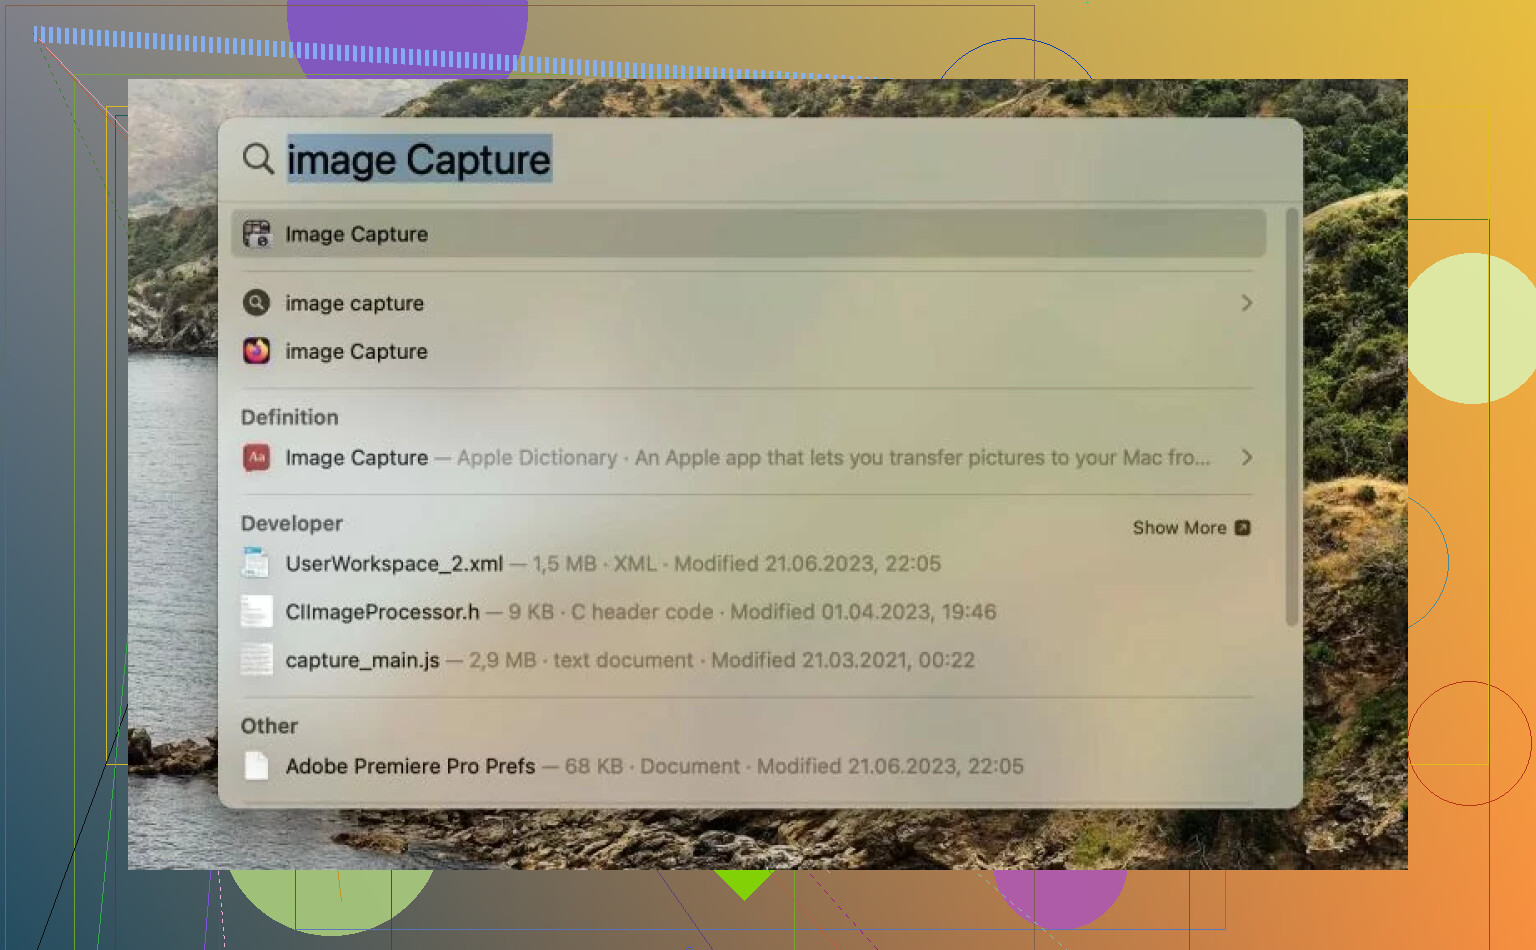Open the Adobe Premiere Pro Prefs result
Screen dimensions: 1536x950
749,767
